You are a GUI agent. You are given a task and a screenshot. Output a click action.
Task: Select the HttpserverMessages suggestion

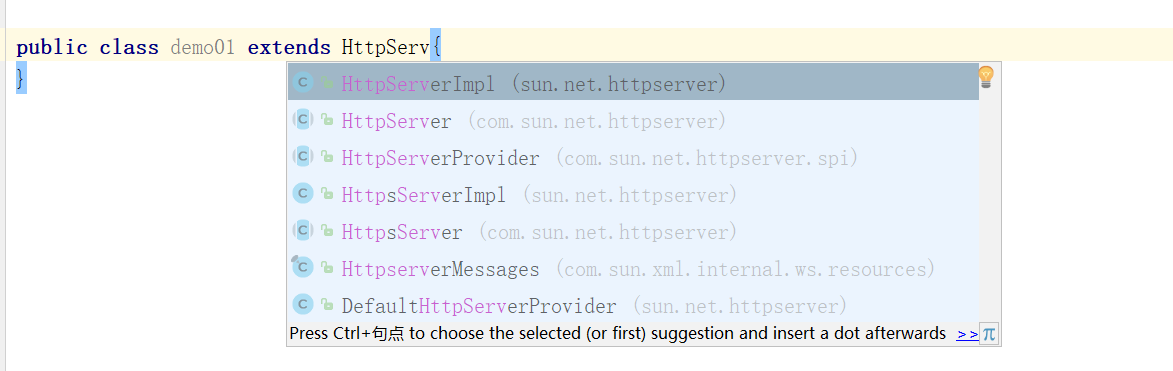coord(633,269)
